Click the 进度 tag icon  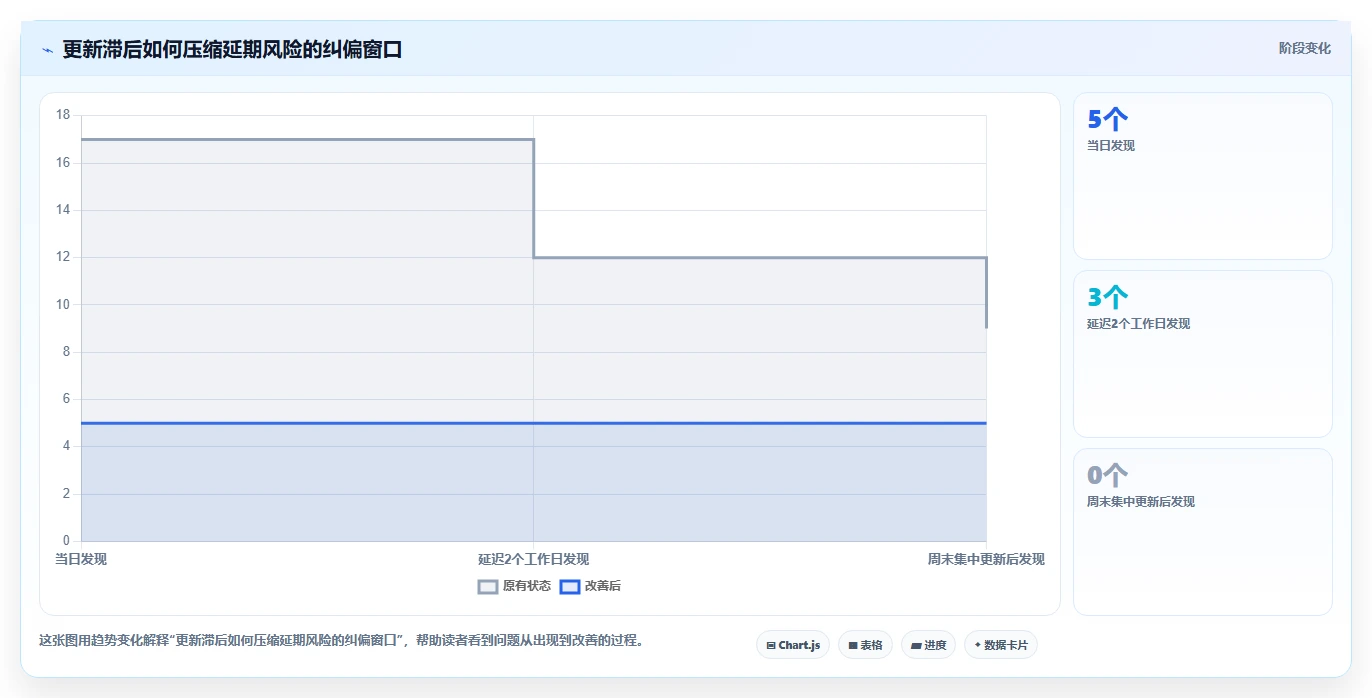click(916, 646)
